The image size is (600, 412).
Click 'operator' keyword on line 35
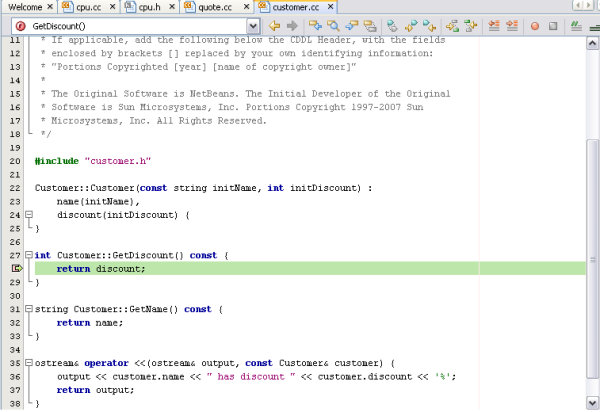[106, 363]
